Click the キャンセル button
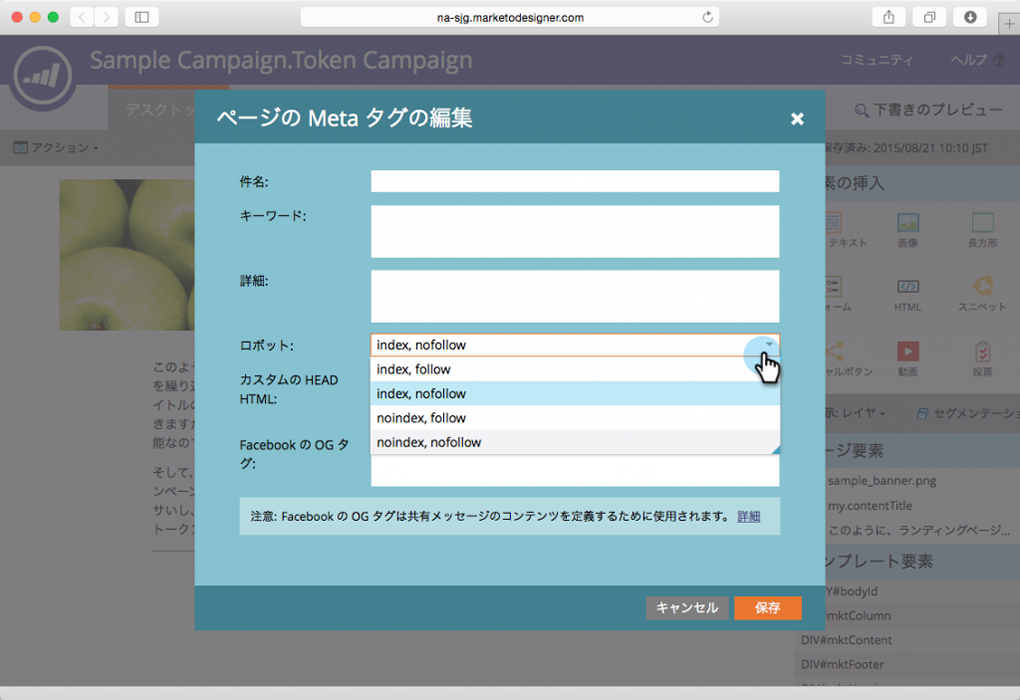Screen dimensions: 1020x700 687,608
